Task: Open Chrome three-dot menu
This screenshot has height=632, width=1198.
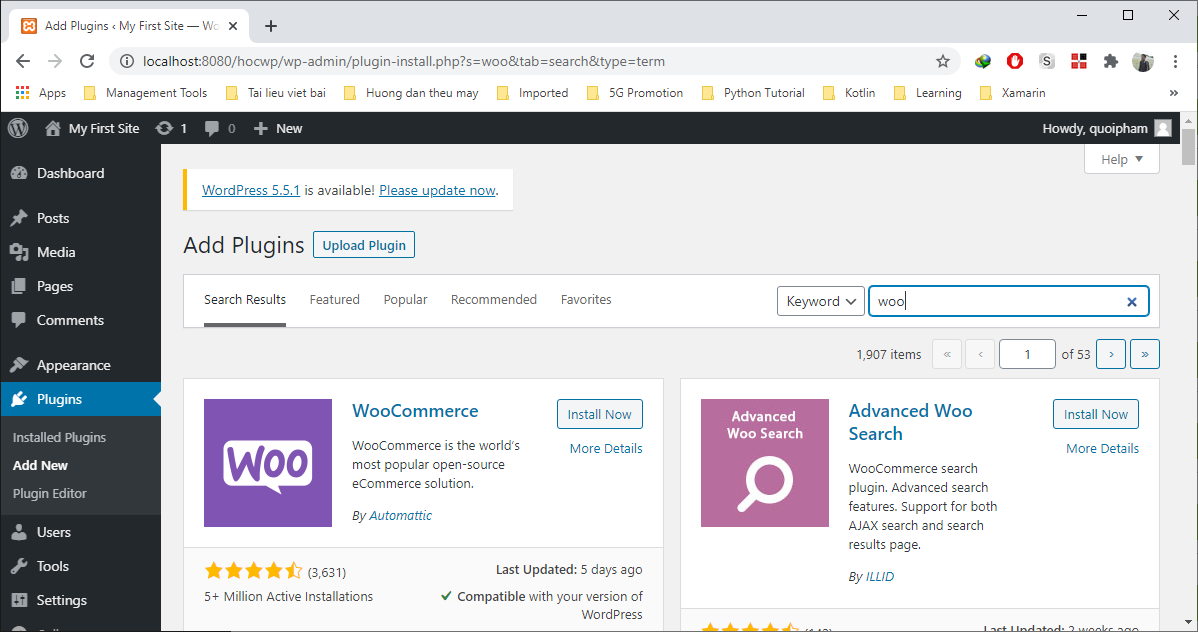Action: click(1175, 61)
